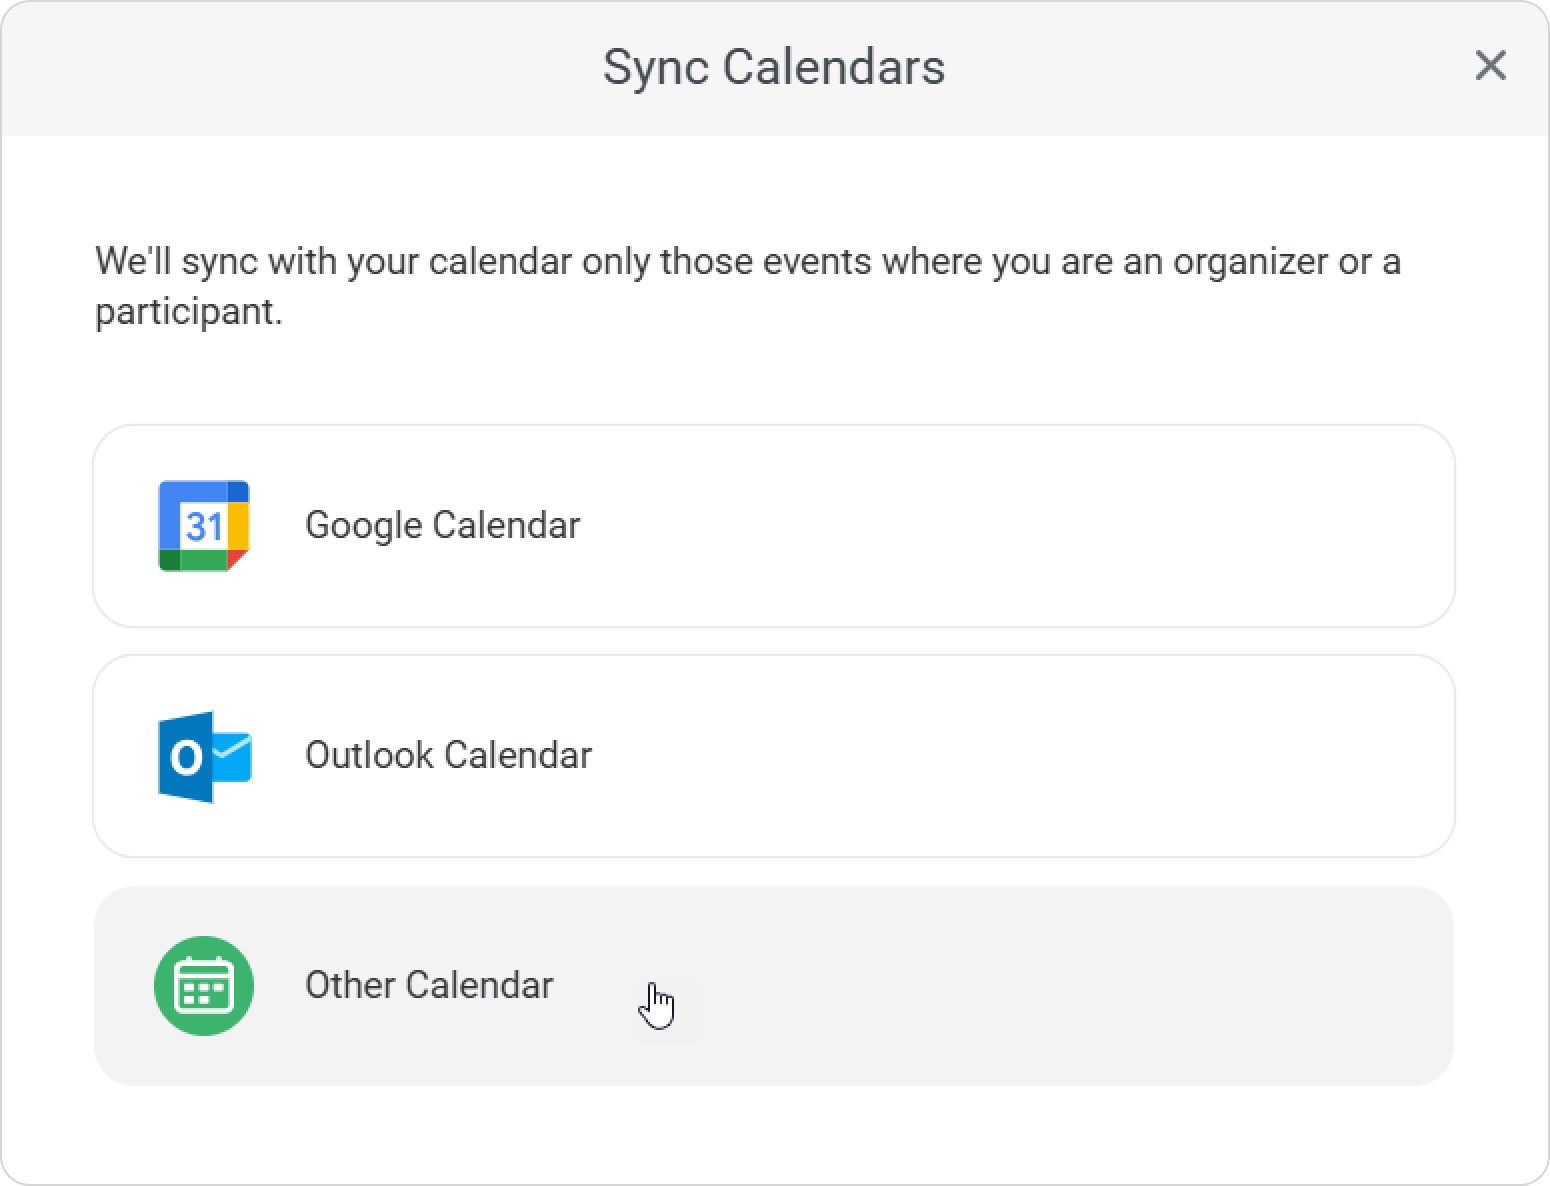Choose the Outlook Calendar sync option
The width and height of the screenshot is (1550, 1186).
coord(773,756)
